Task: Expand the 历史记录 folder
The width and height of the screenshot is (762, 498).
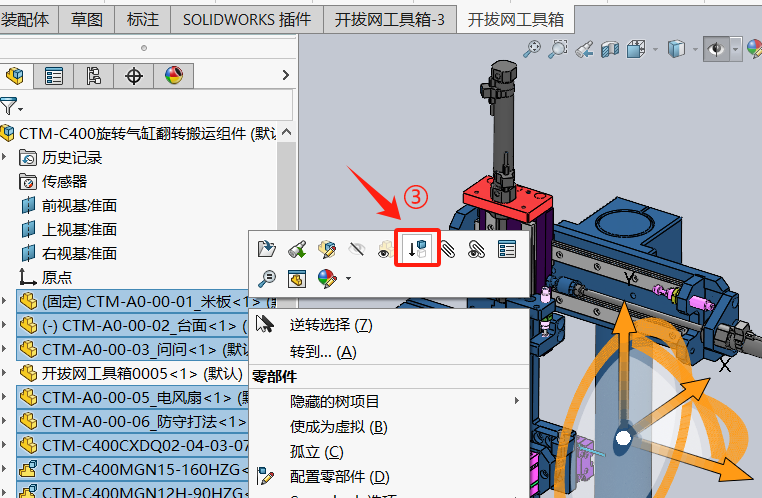Action: (4, 157)
